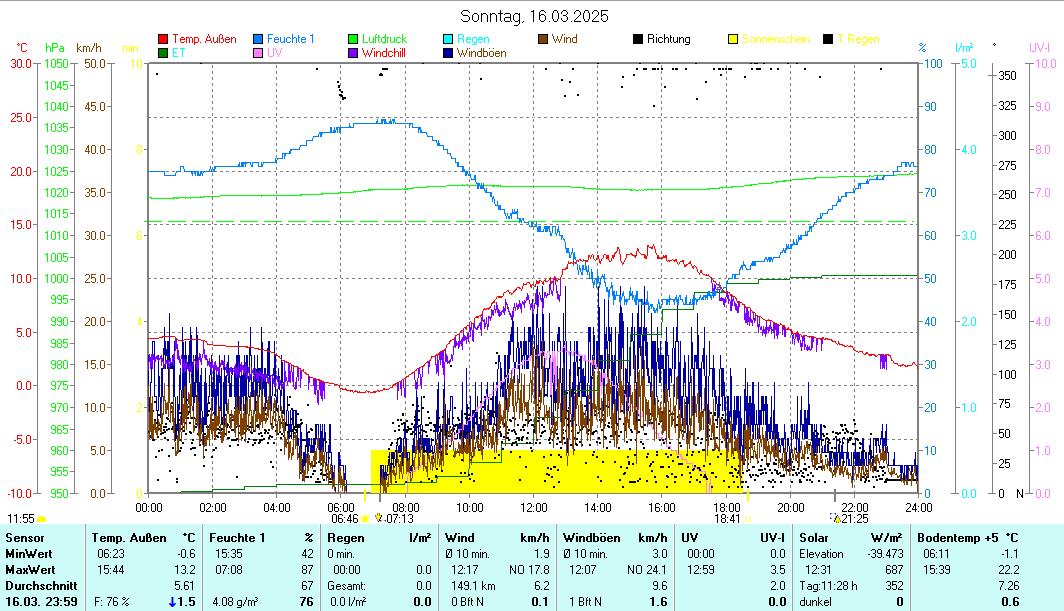Click the sunset marker icon after 18:41
This screenshot has height=611, width=1064.
pyautogui.click(x=748, y=519)
